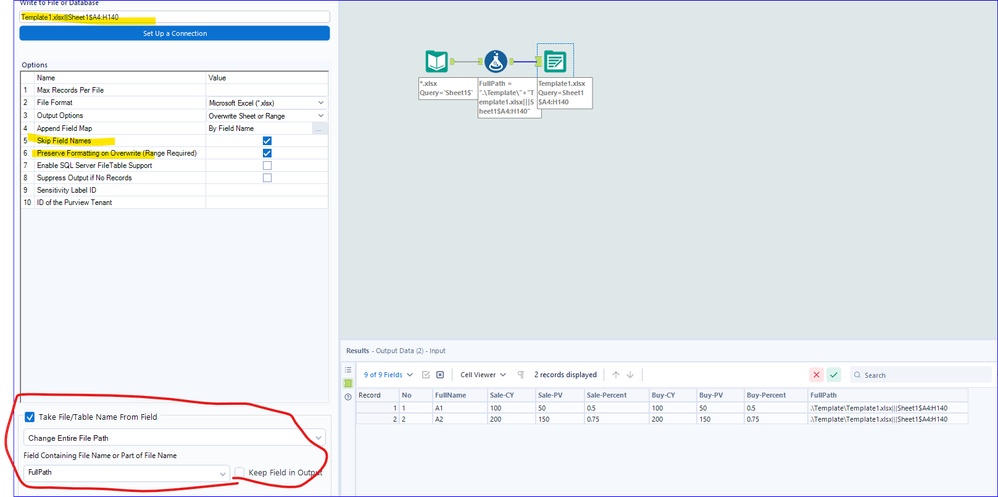Click the Set Up a Connection button
The height and width of the screenshot is (497, 998).
[x=174, y=33]
